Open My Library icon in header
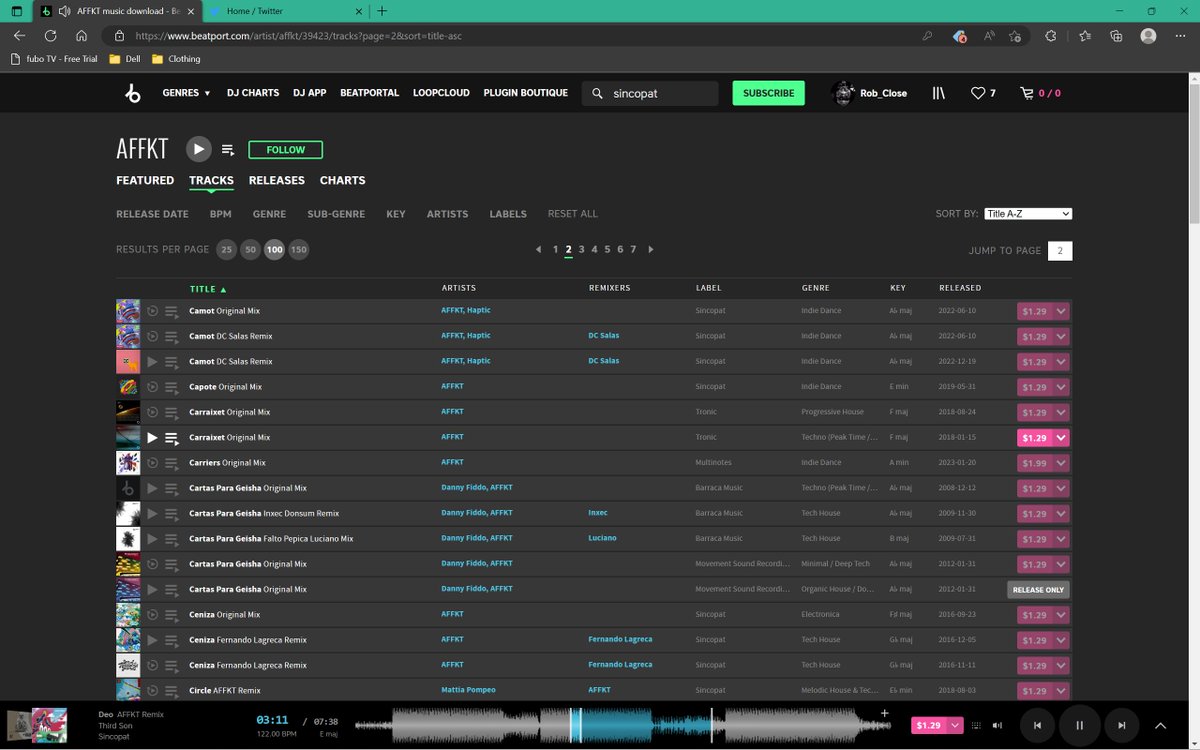This screenshot has width=1200, height=750. click(938, 93)
